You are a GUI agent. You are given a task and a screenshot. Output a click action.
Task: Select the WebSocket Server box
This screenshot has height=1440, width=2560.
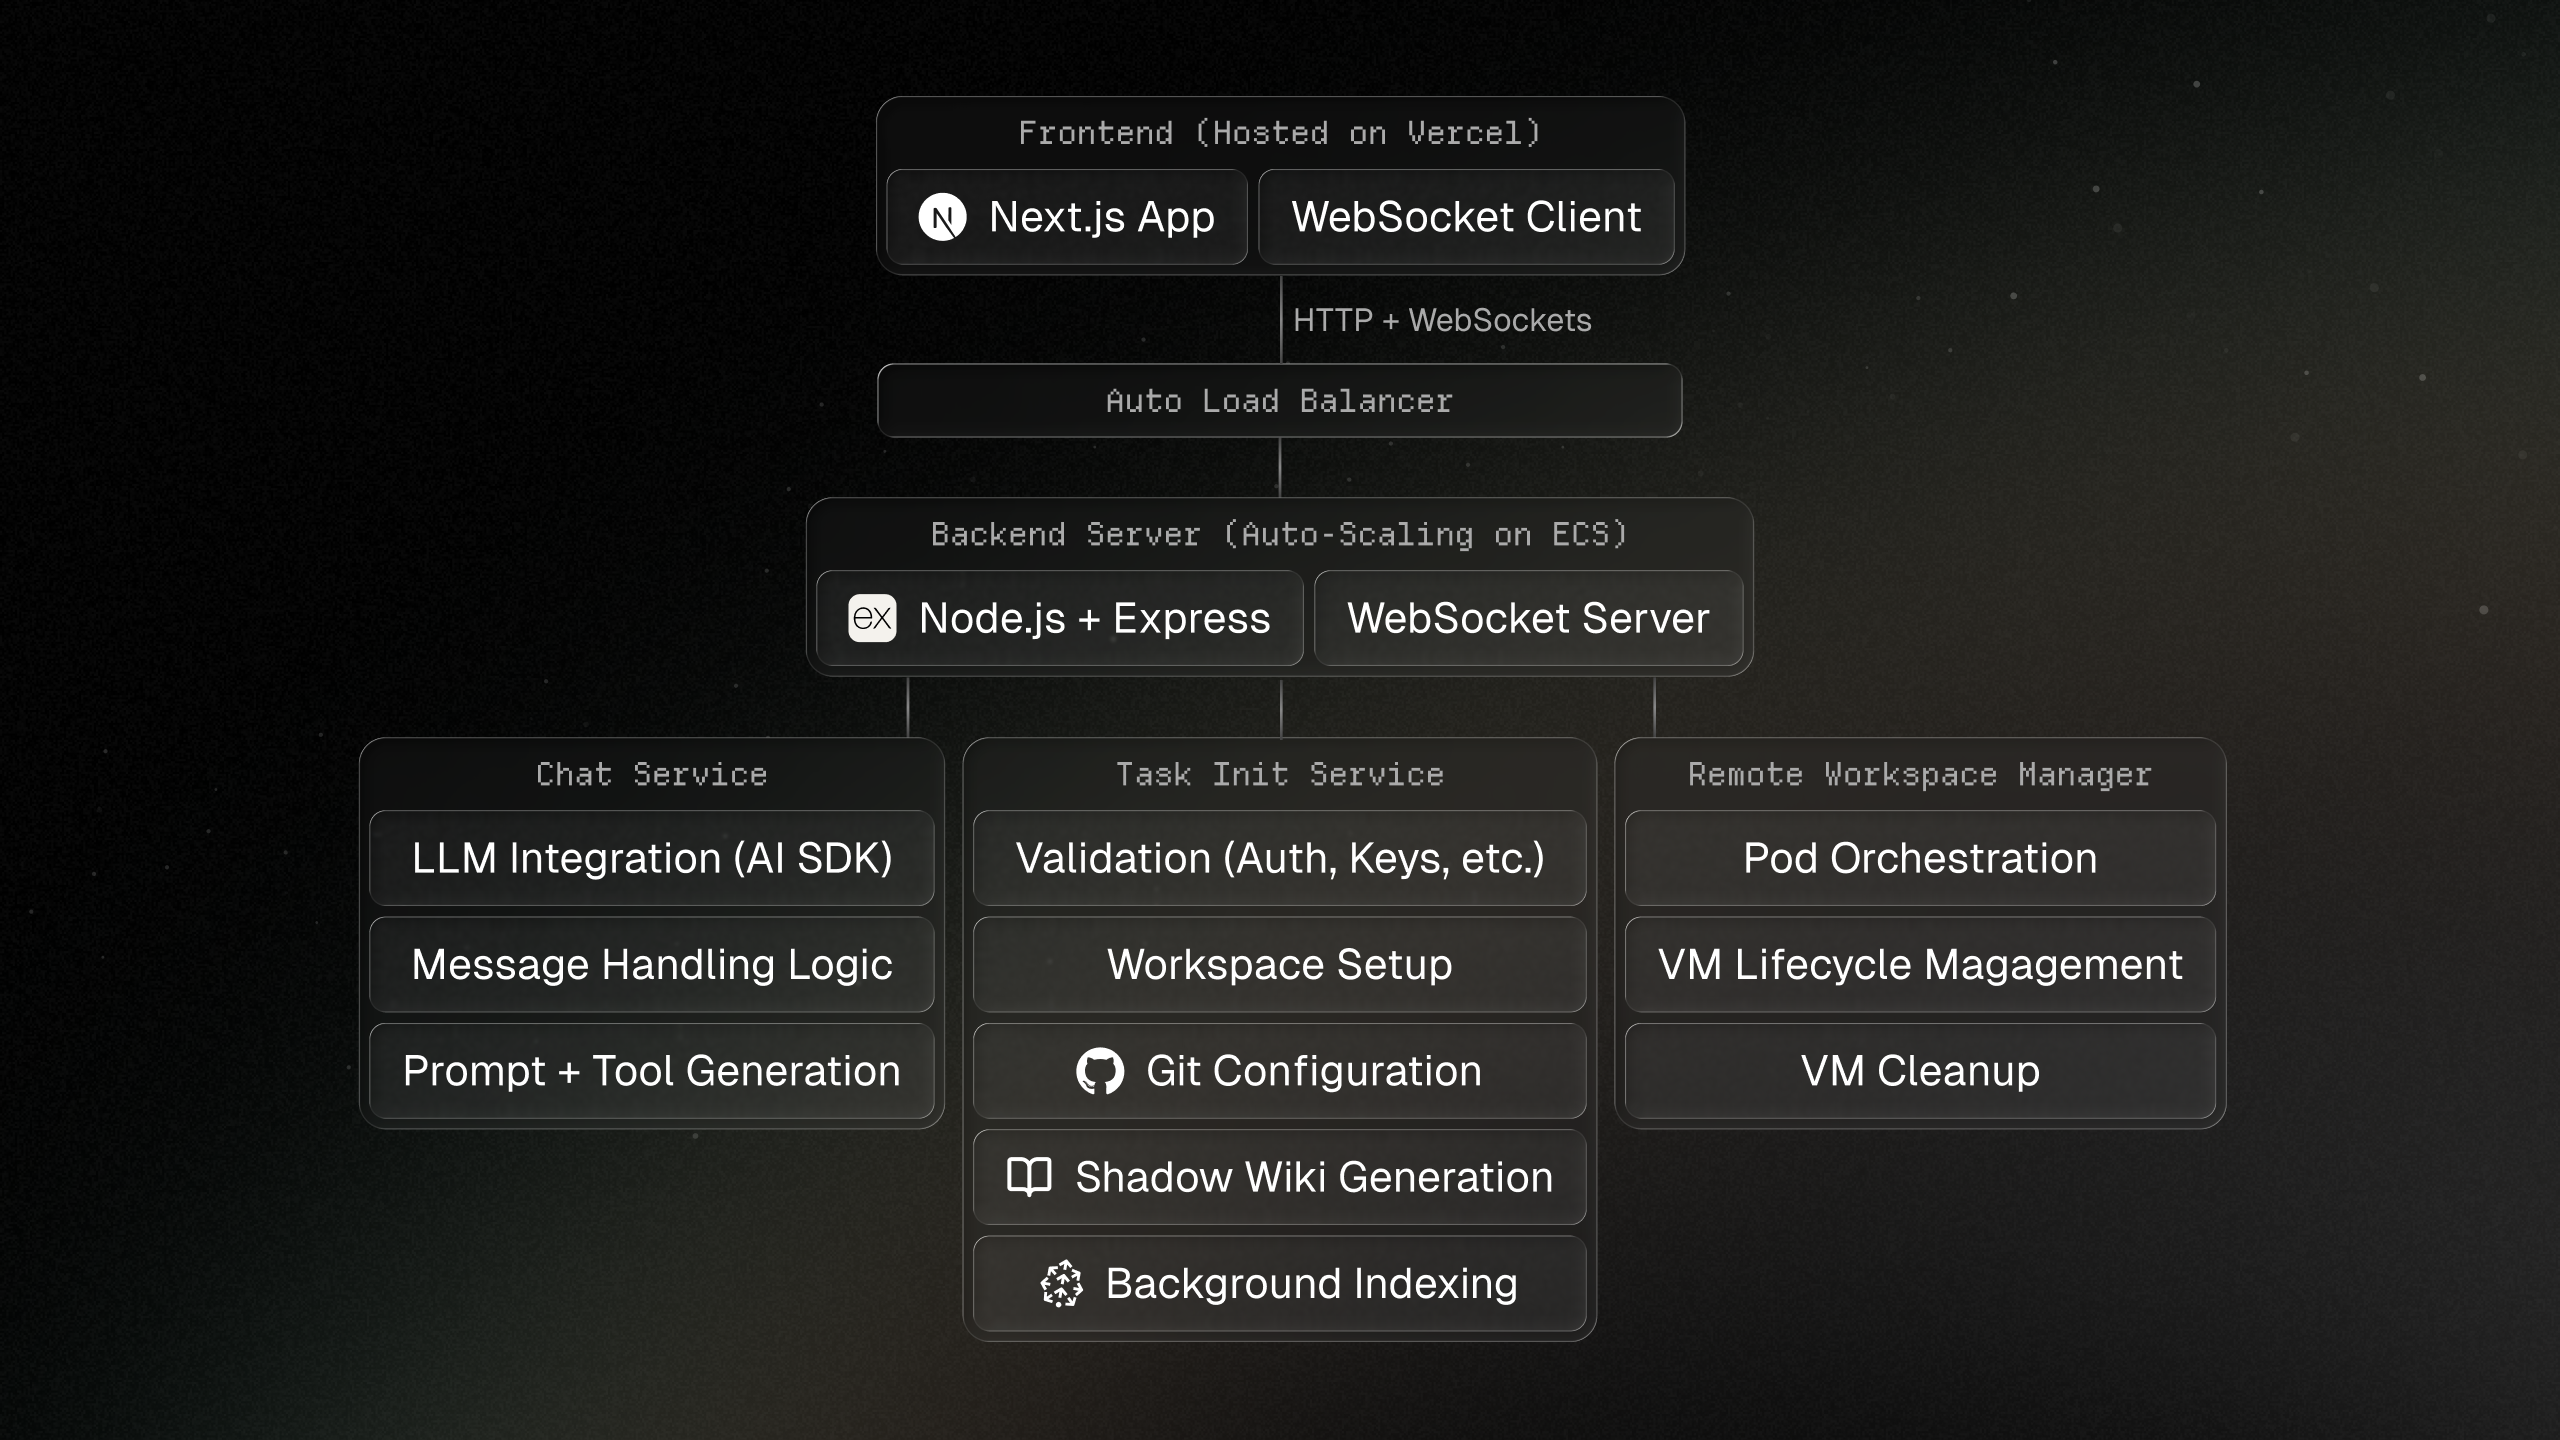(1528, 618)
